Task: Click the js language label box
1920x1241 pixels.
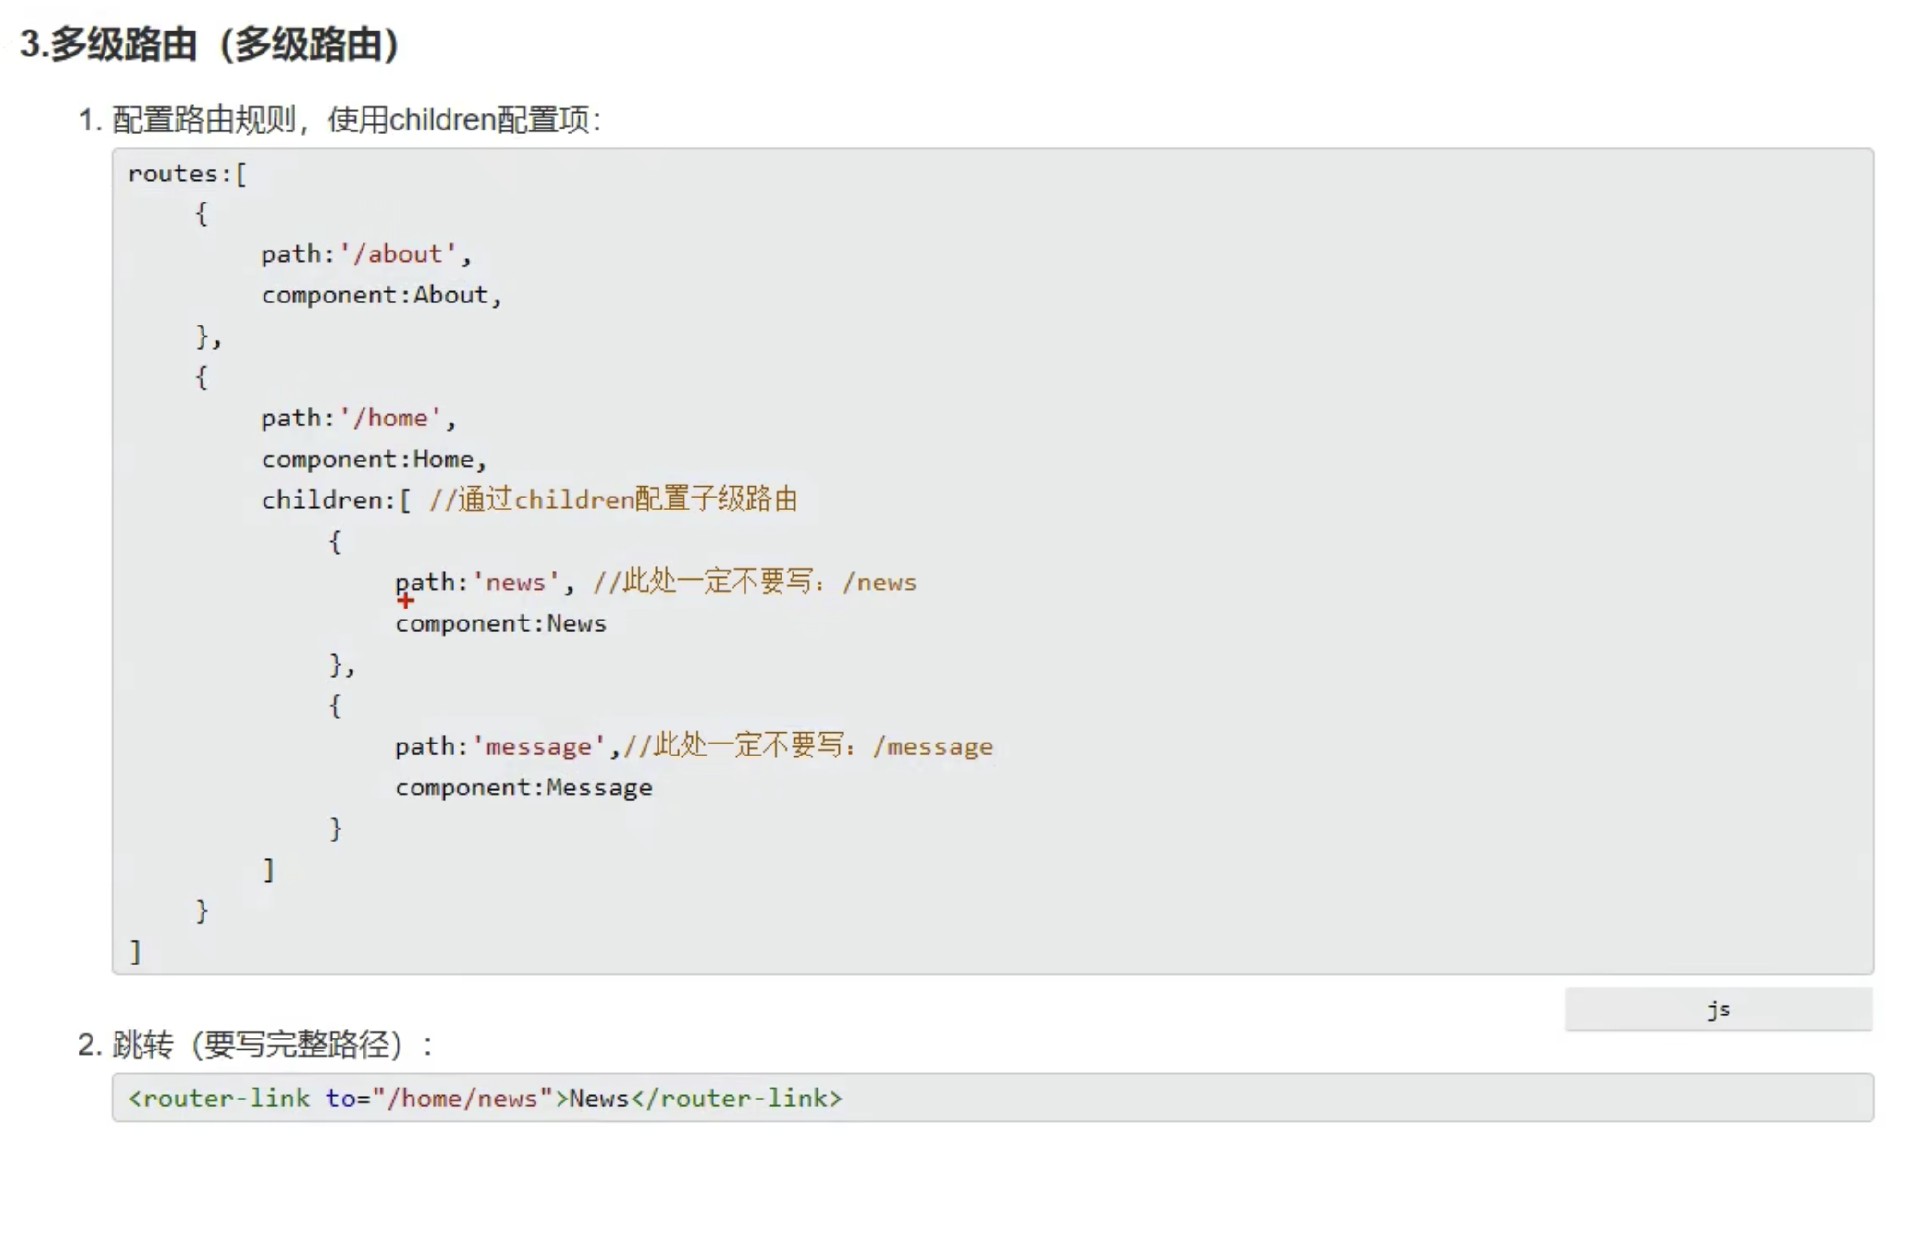Action: 1717,1009
